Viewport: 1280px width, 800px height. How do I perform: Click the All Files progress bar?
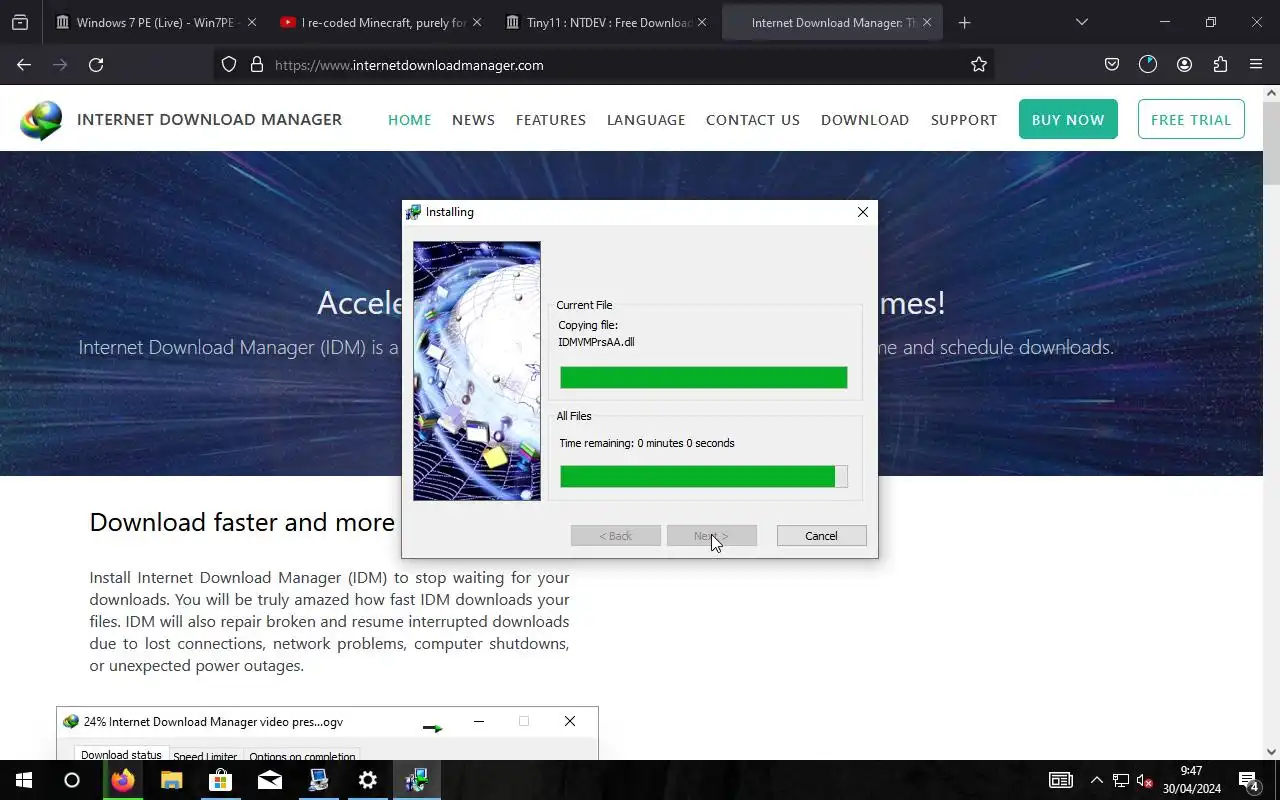[703, 477]
